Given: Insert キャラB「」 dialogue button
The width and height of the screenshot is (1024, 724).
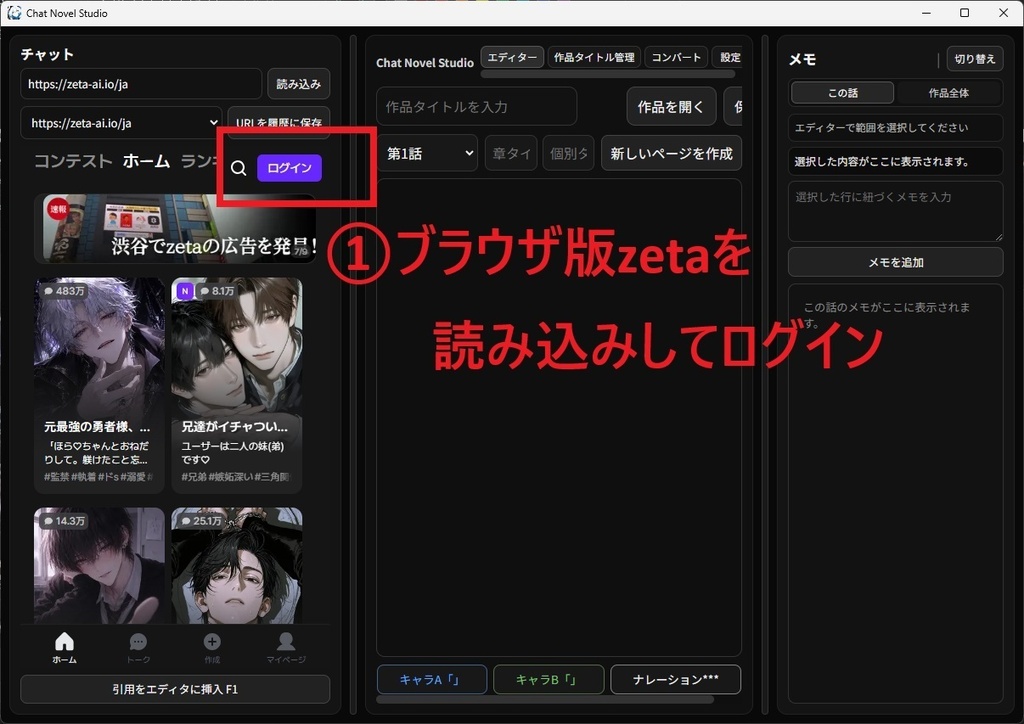Looking at the screenshot, I should click(x=548, y=680).
